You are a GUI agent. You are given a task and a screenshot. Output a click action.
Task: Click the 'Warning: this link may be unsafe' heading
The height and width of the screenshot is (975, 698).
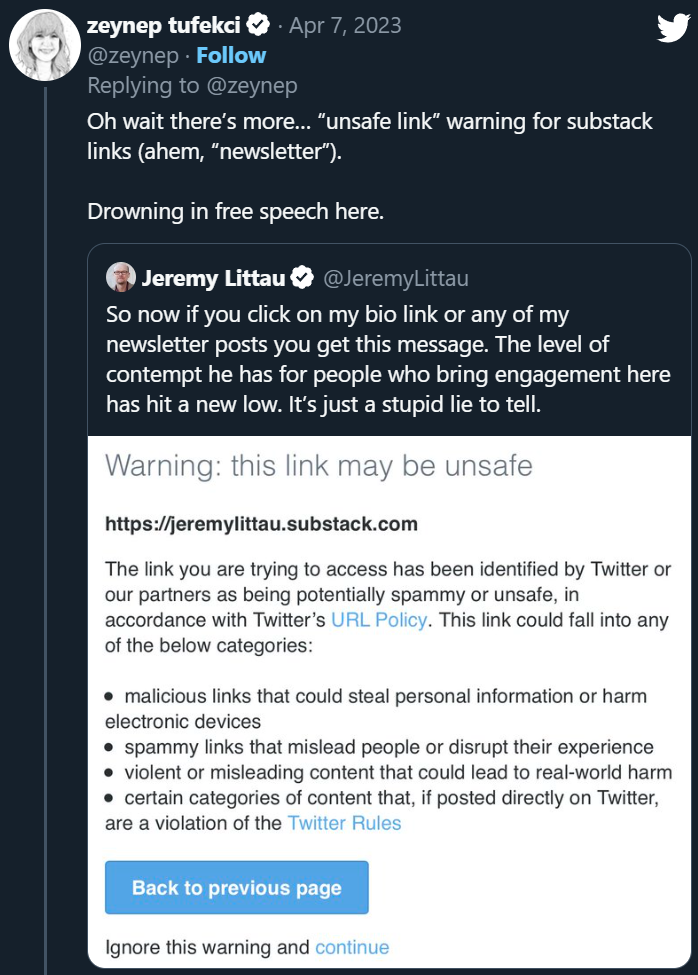(x=318, y=465)
